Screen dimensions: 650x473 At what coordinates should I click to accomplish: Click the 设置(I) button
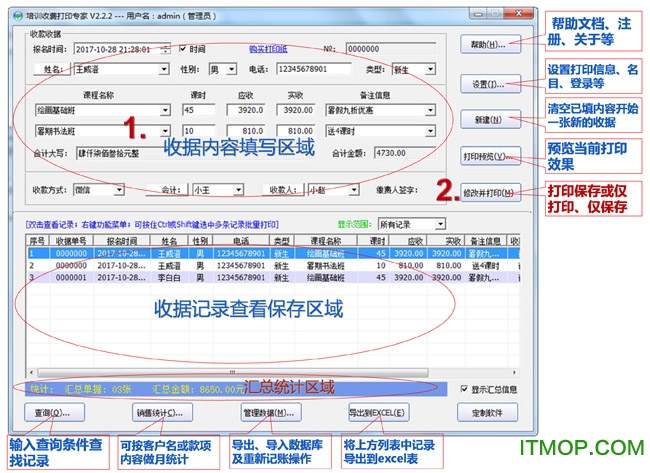(490, 84)
